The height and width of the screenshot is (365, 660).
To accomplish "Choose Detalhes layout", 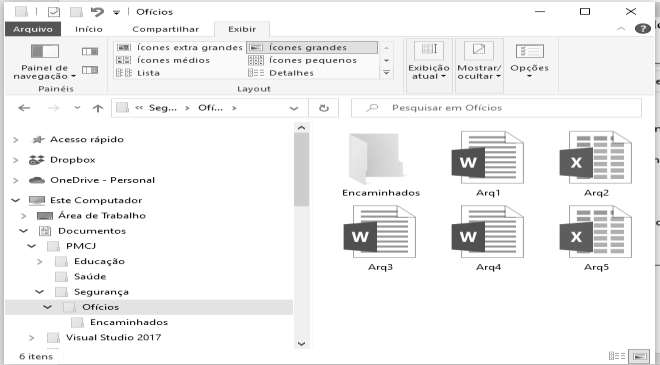I will tap(281, 73).
